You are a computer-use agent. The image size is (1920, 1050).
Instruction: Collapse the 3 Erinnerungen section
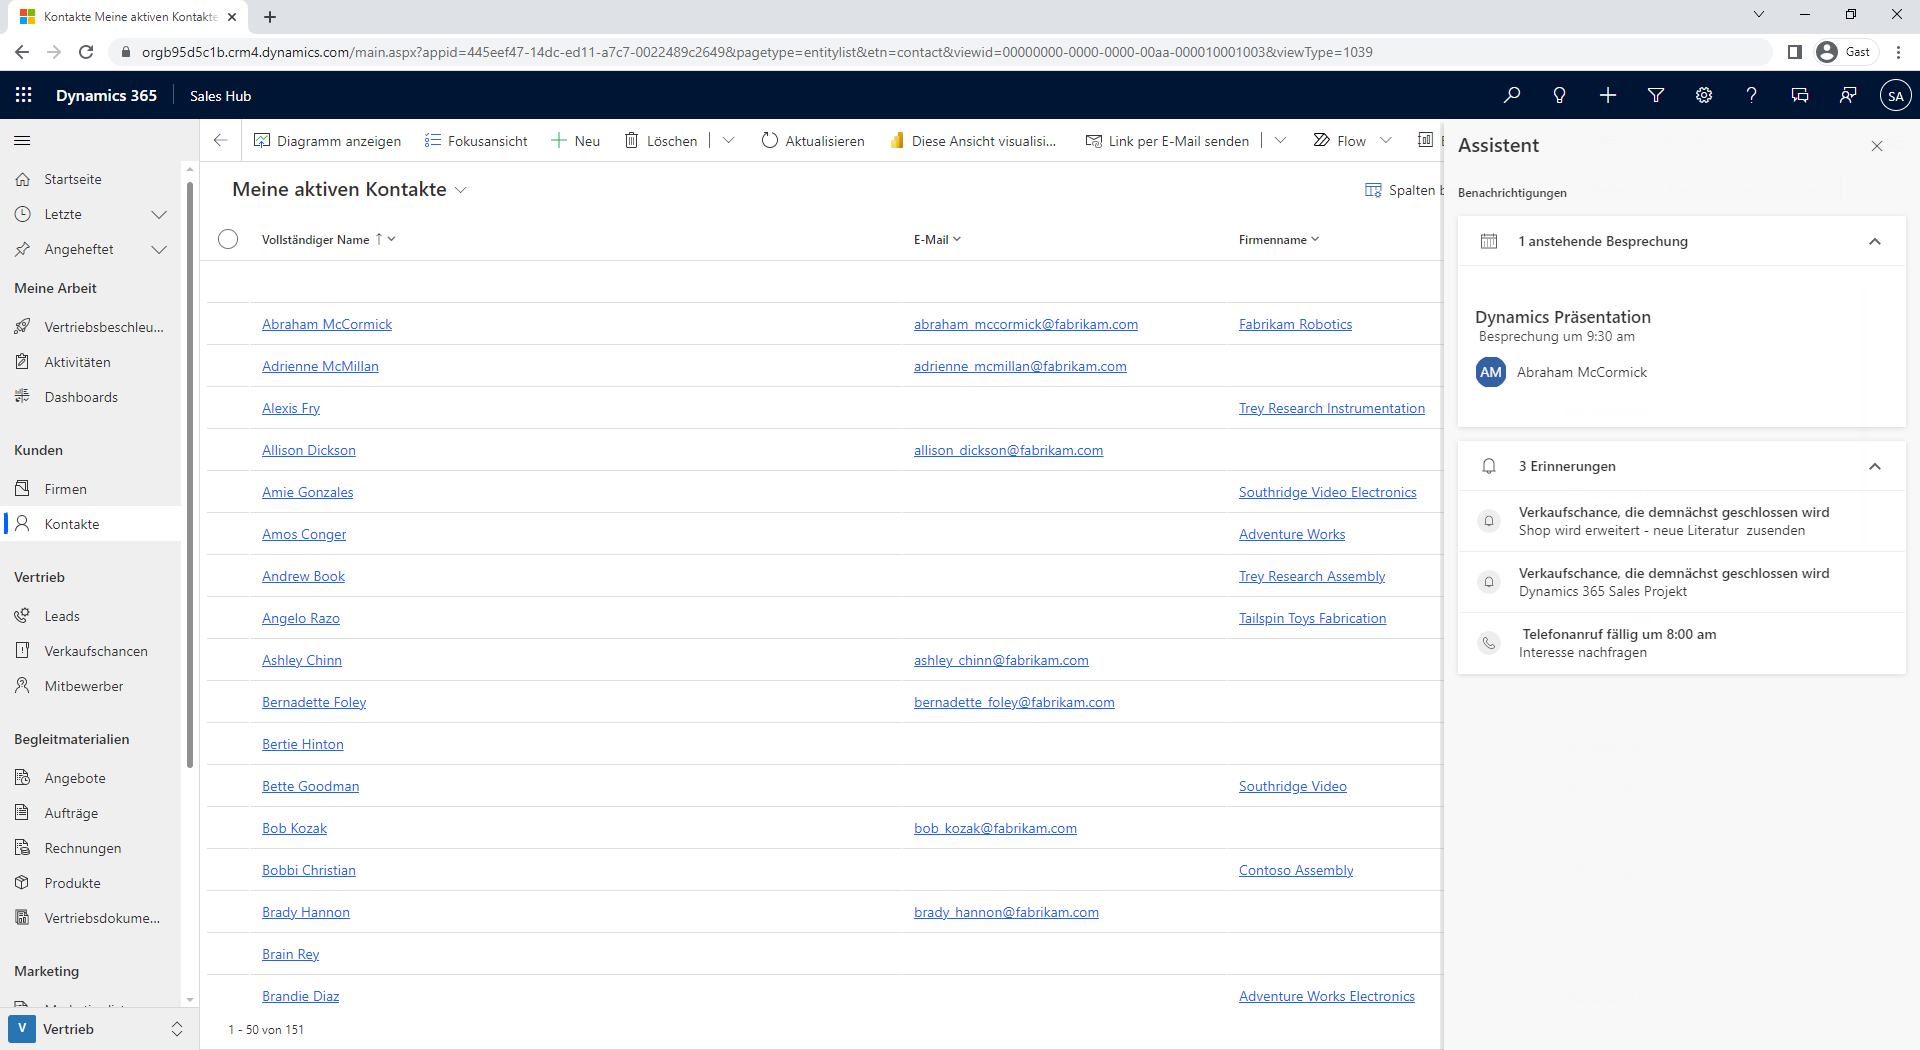[1875, 466]
